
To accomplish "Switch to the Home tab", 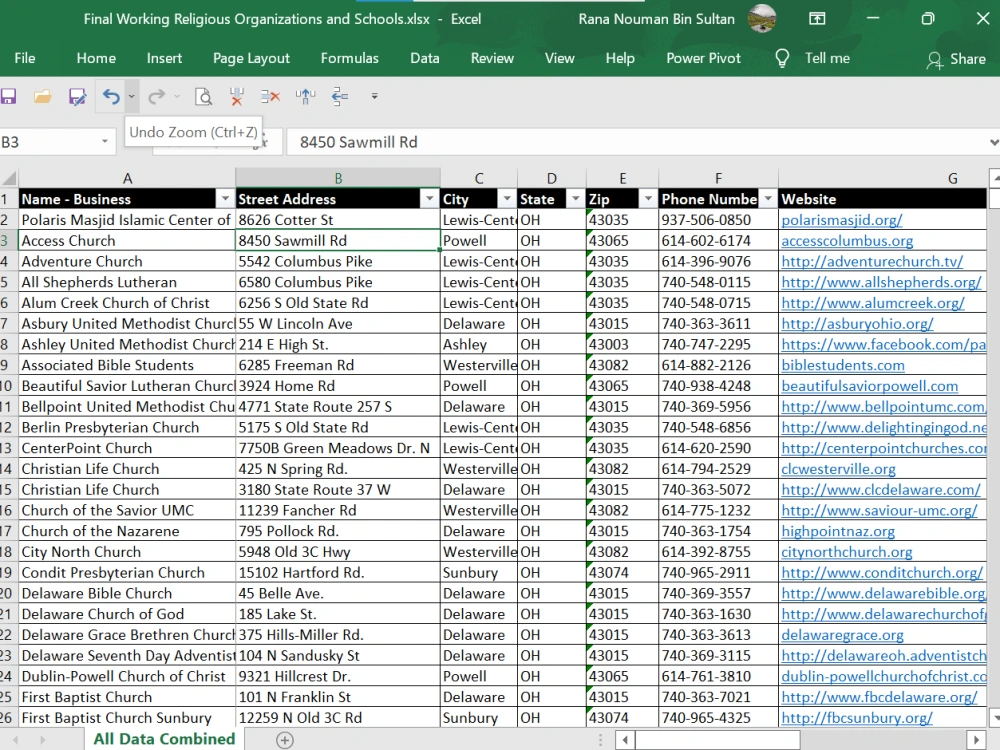I will [96, 58].
